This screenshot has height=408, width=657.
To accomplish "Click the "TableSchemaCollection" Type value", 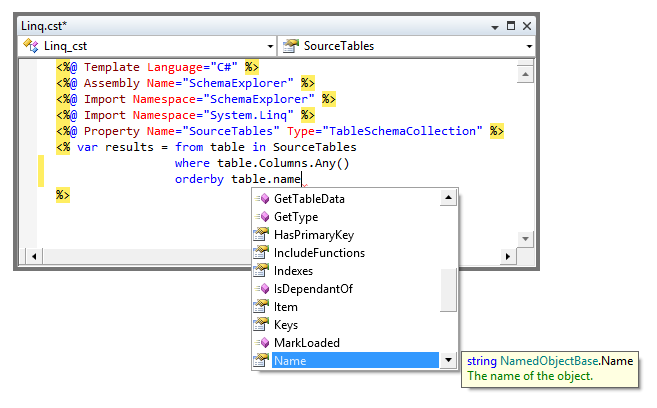I will (402, 131).
